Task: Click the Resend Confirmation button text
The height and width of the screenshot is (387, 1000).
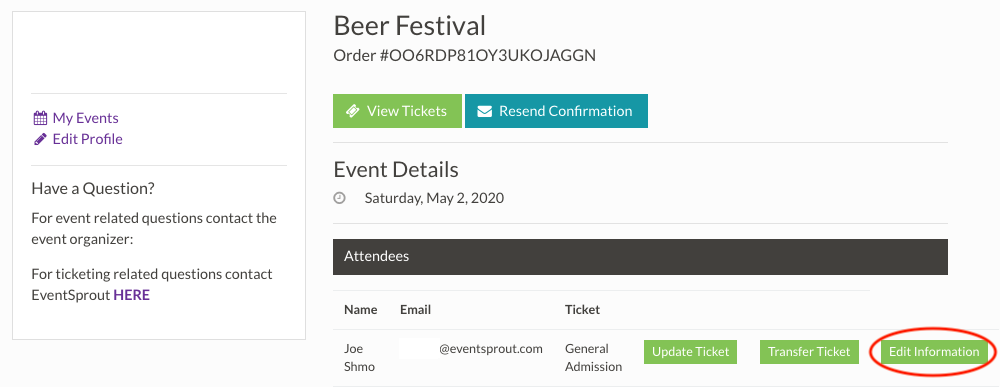Action: (566, 111)
